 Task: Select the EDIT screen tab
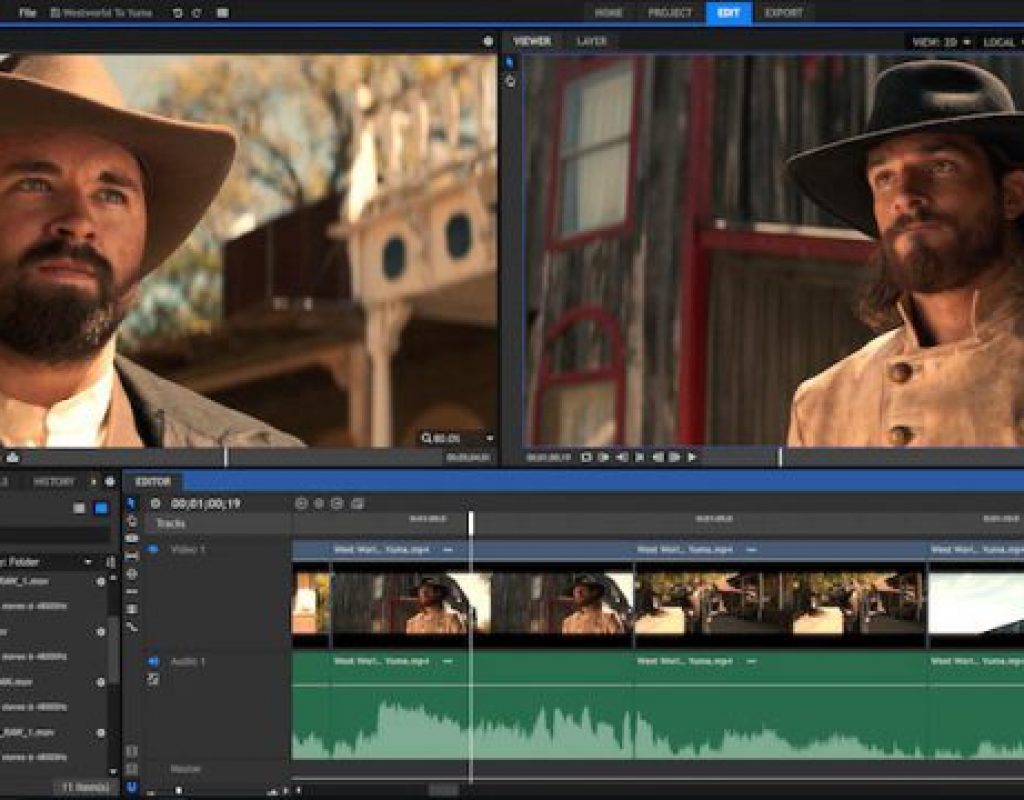point(728,12)
